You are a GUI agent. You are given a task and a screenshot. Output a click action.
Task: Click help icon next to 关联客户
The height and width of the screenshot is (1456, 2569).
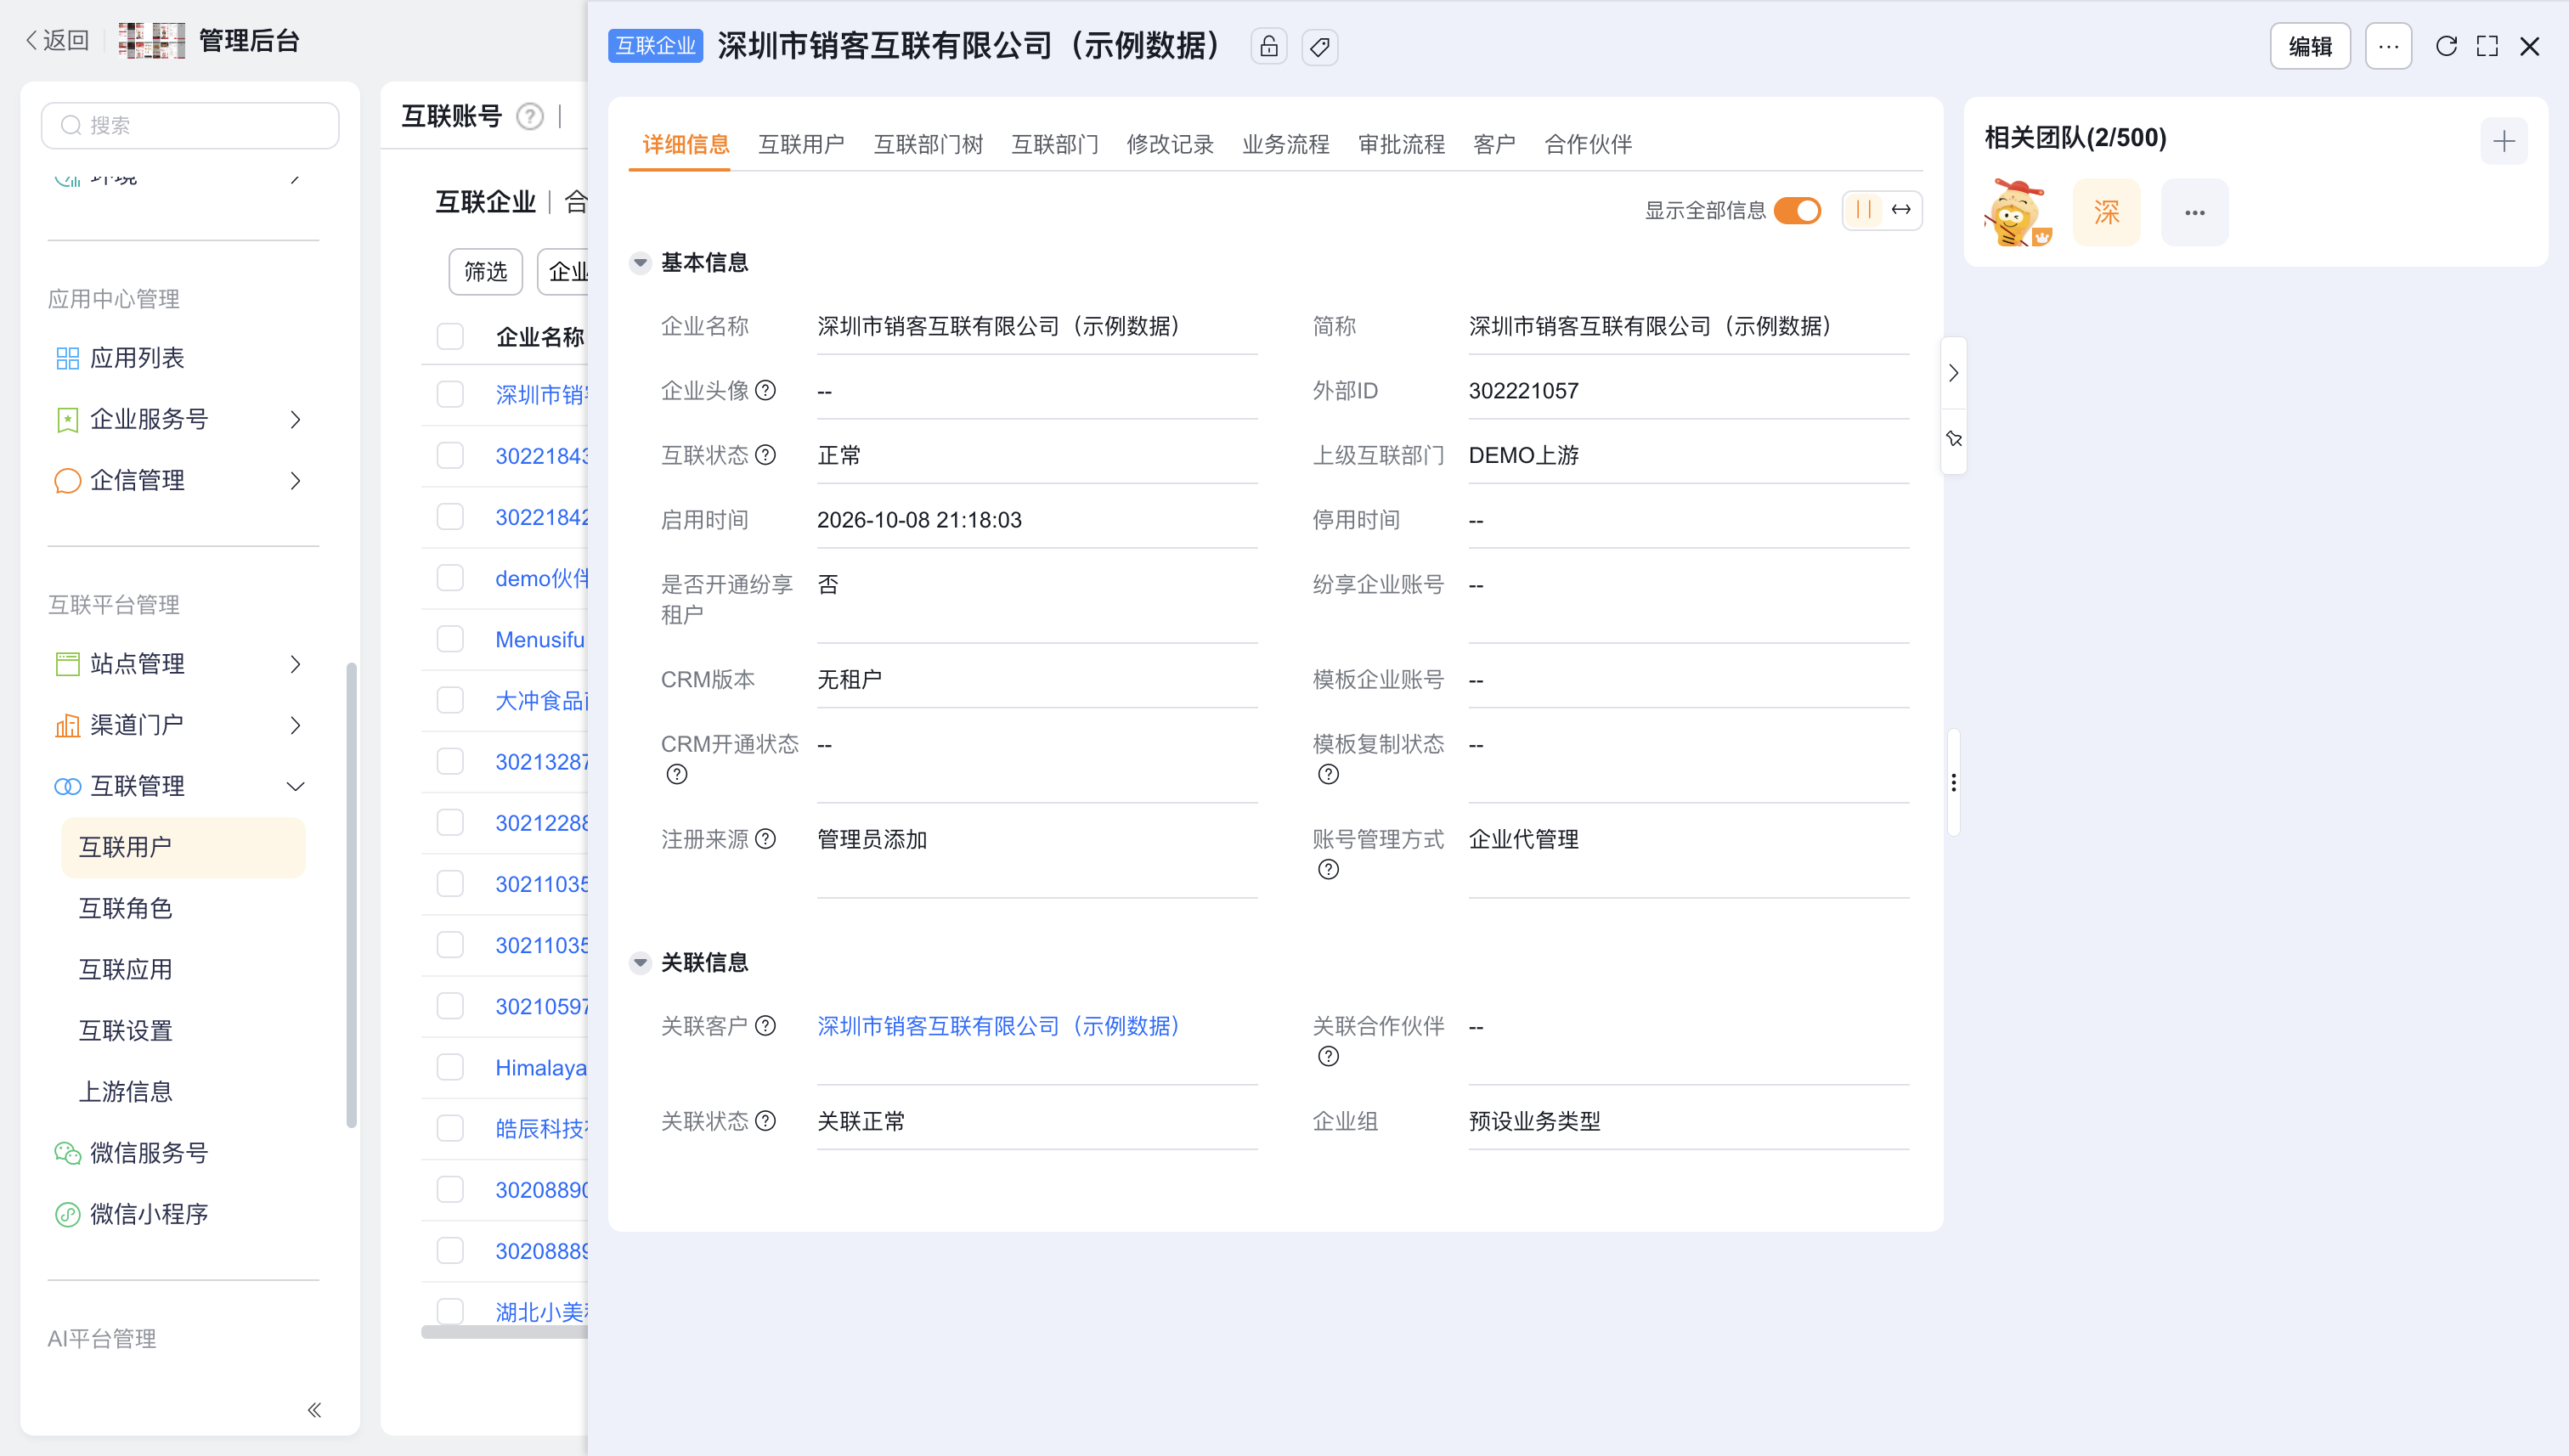click(x=765, y=1026)
